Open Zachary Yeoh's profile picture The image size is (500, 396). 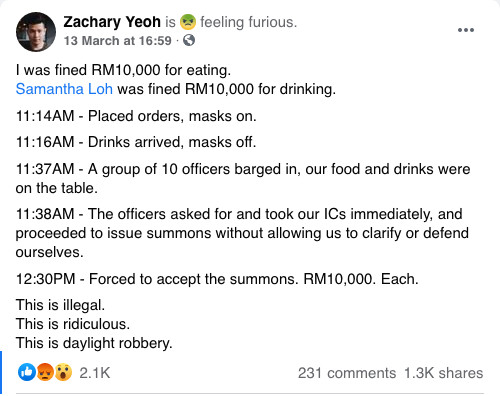[36, 32]
